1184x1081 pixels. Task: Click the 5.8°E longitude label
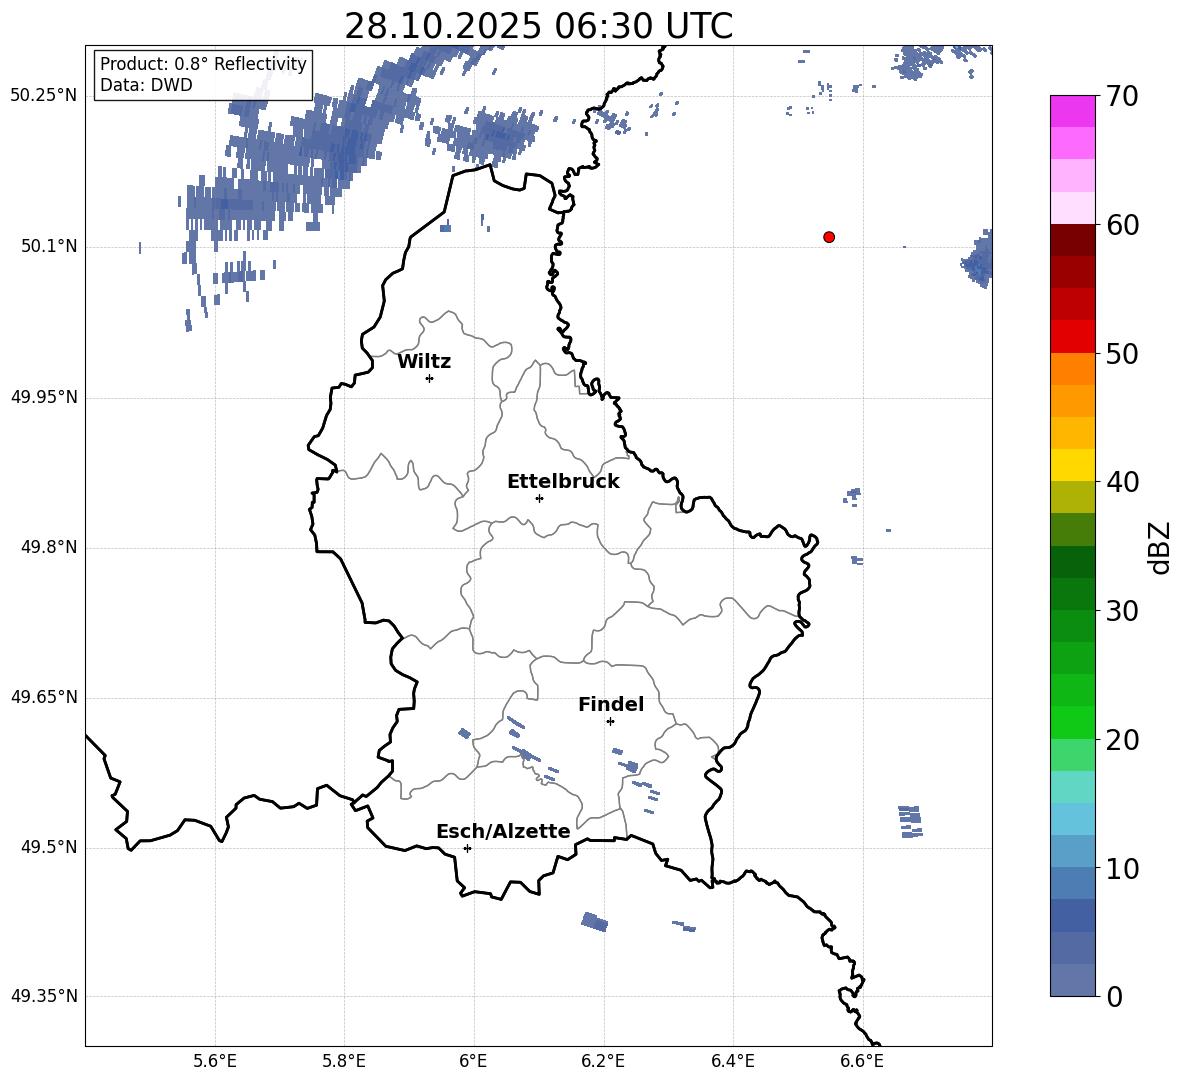(344, 1061)
